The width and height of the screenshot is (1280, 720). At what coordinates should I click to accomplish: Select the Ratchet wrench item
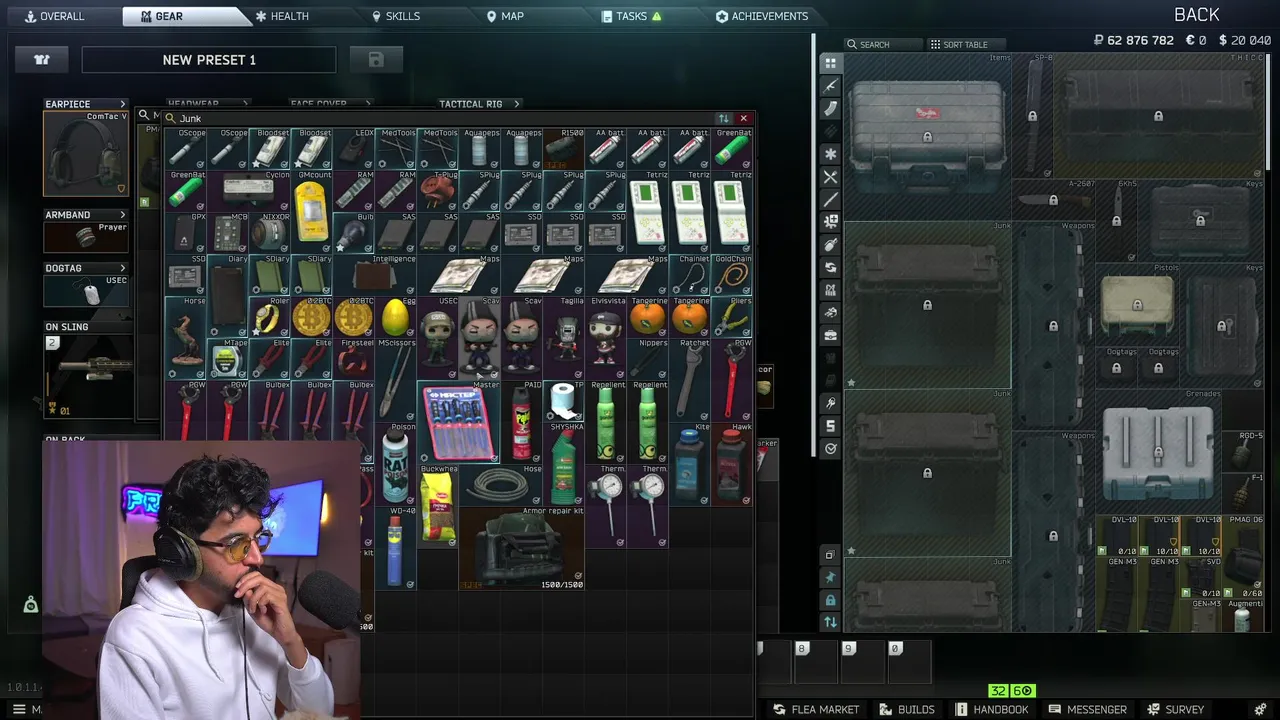click(x=689, y=380)
